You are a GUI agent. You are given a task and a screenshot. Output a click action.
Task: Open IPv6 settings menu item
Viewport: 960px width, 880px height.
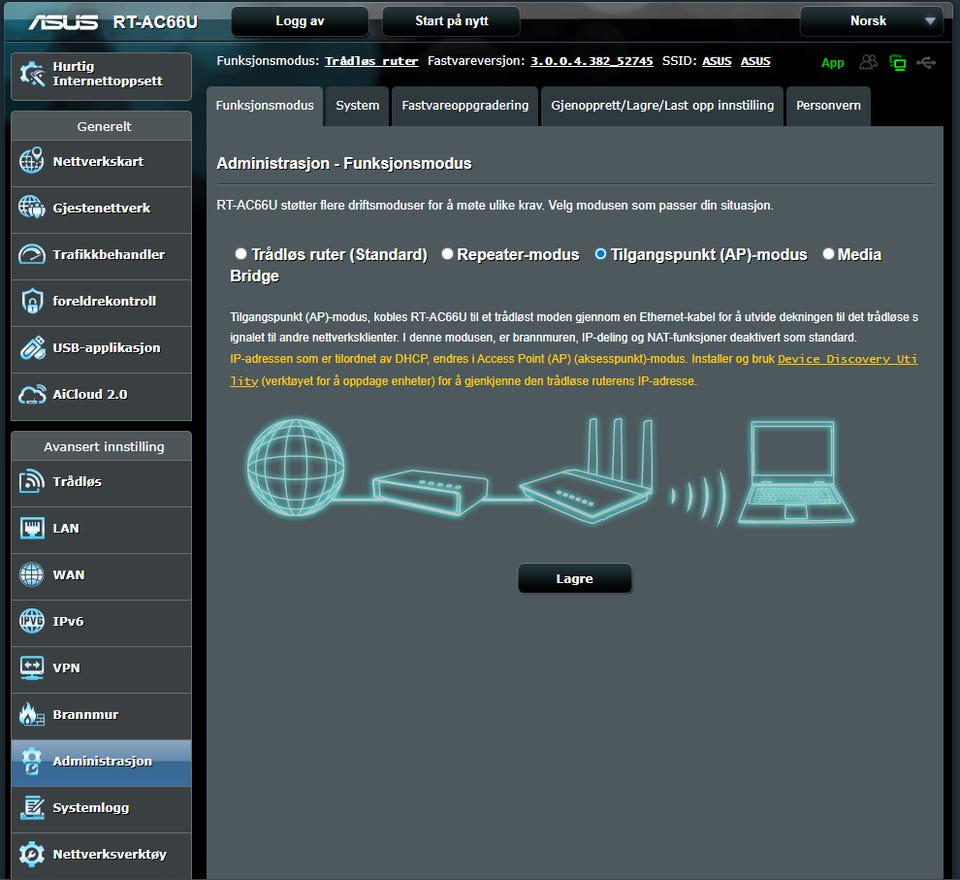click(102, 622)
